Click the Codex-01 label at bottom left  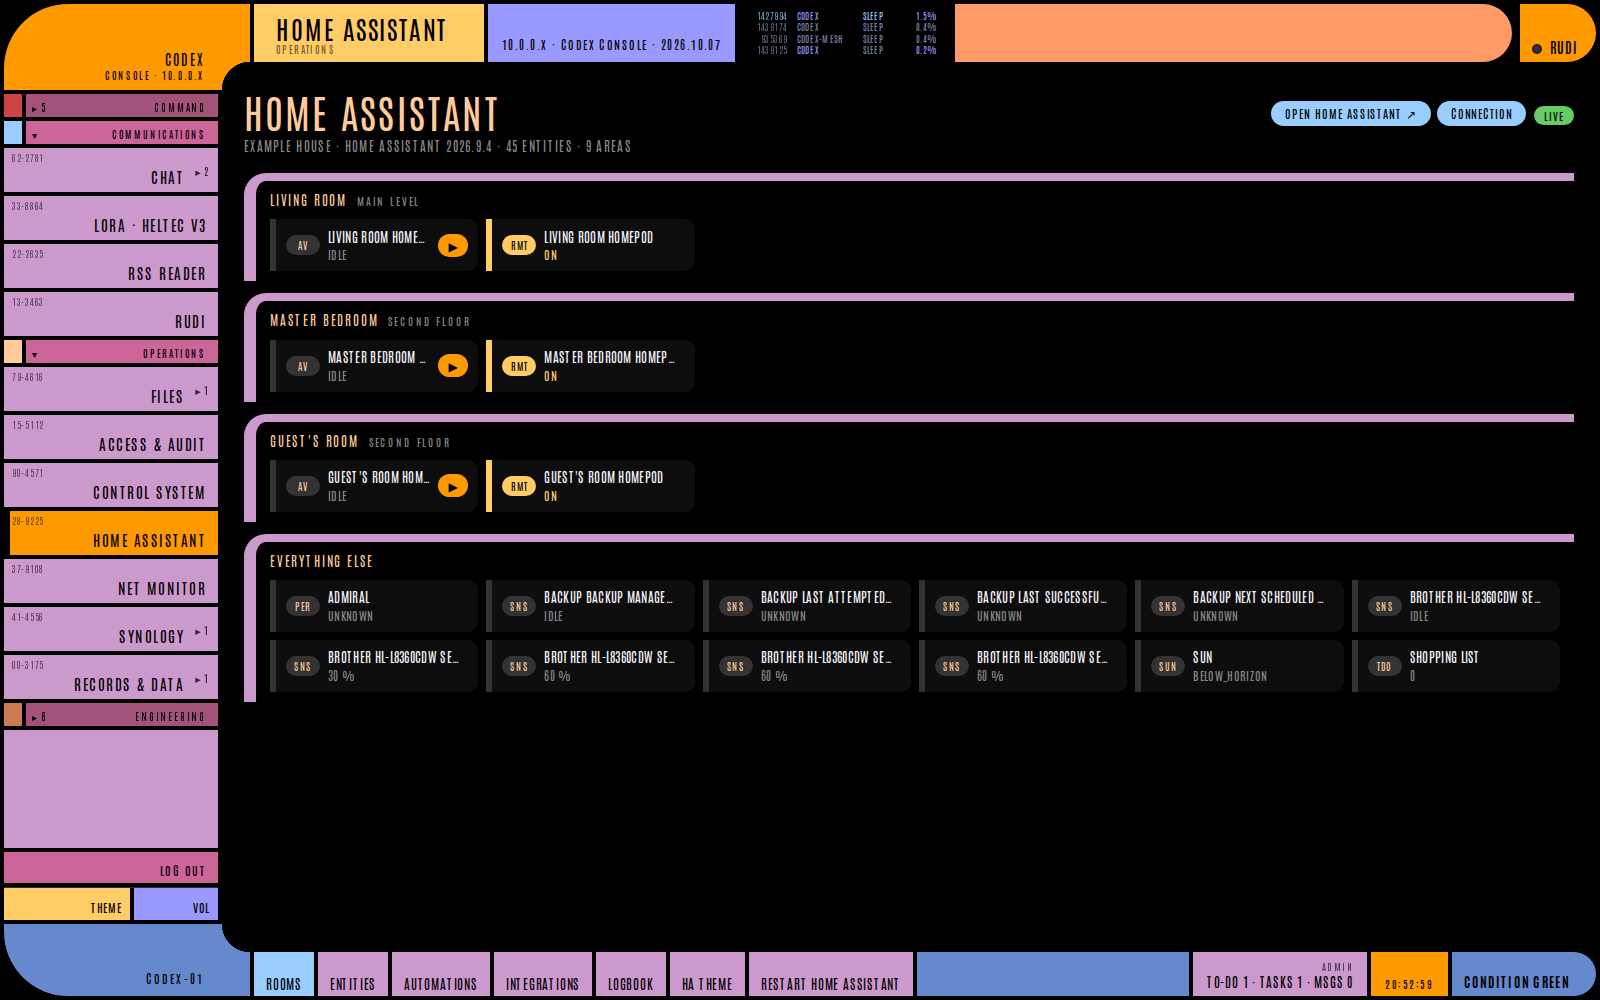[x=174, y=979]
